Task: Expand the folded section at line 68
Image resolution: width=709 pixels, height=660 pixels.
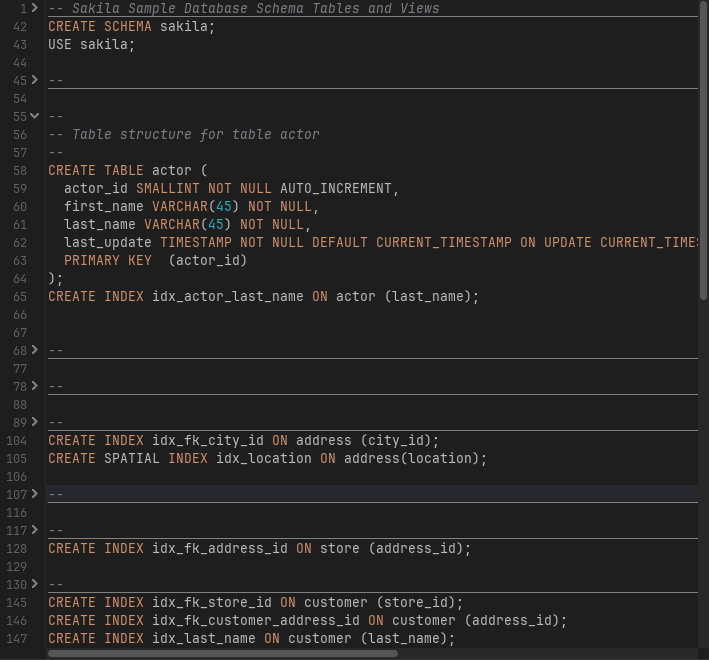Action: 35,350
